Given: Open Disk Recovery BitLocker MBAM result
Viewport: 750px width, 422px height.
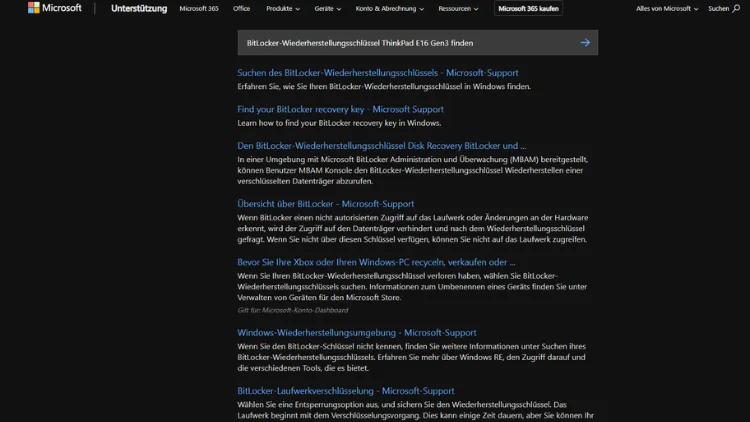Looking at the screenshot, I should (382, 145).
